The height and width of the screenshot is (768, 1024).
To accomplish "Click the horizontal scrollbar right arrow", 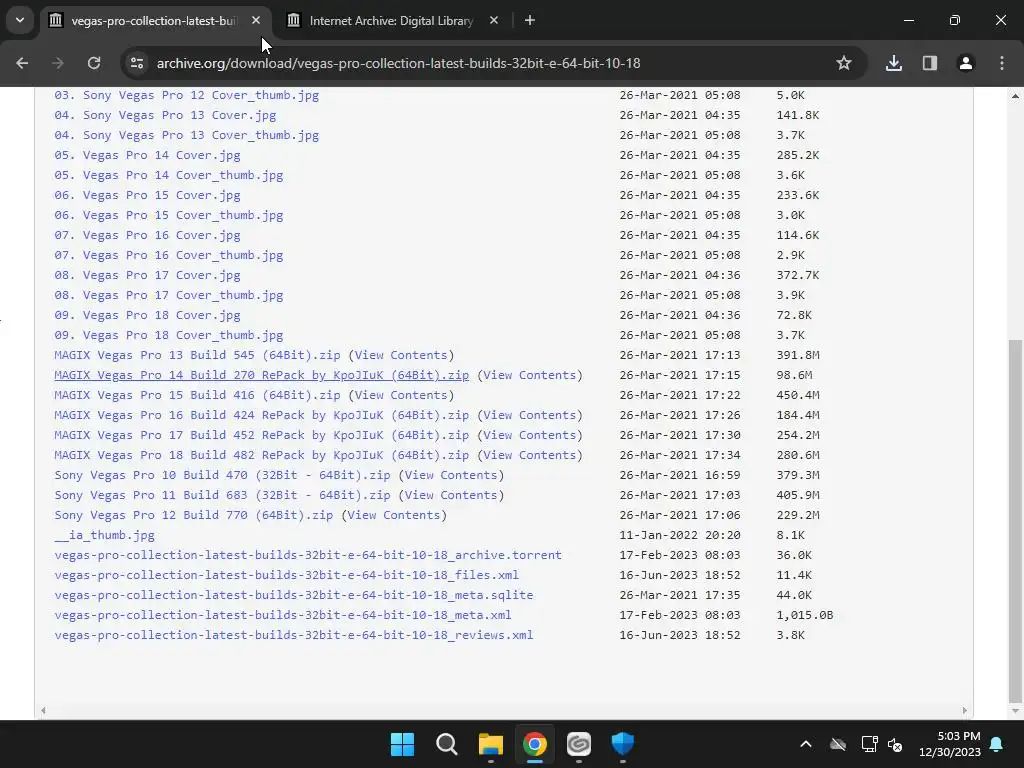I will point(965,711).
